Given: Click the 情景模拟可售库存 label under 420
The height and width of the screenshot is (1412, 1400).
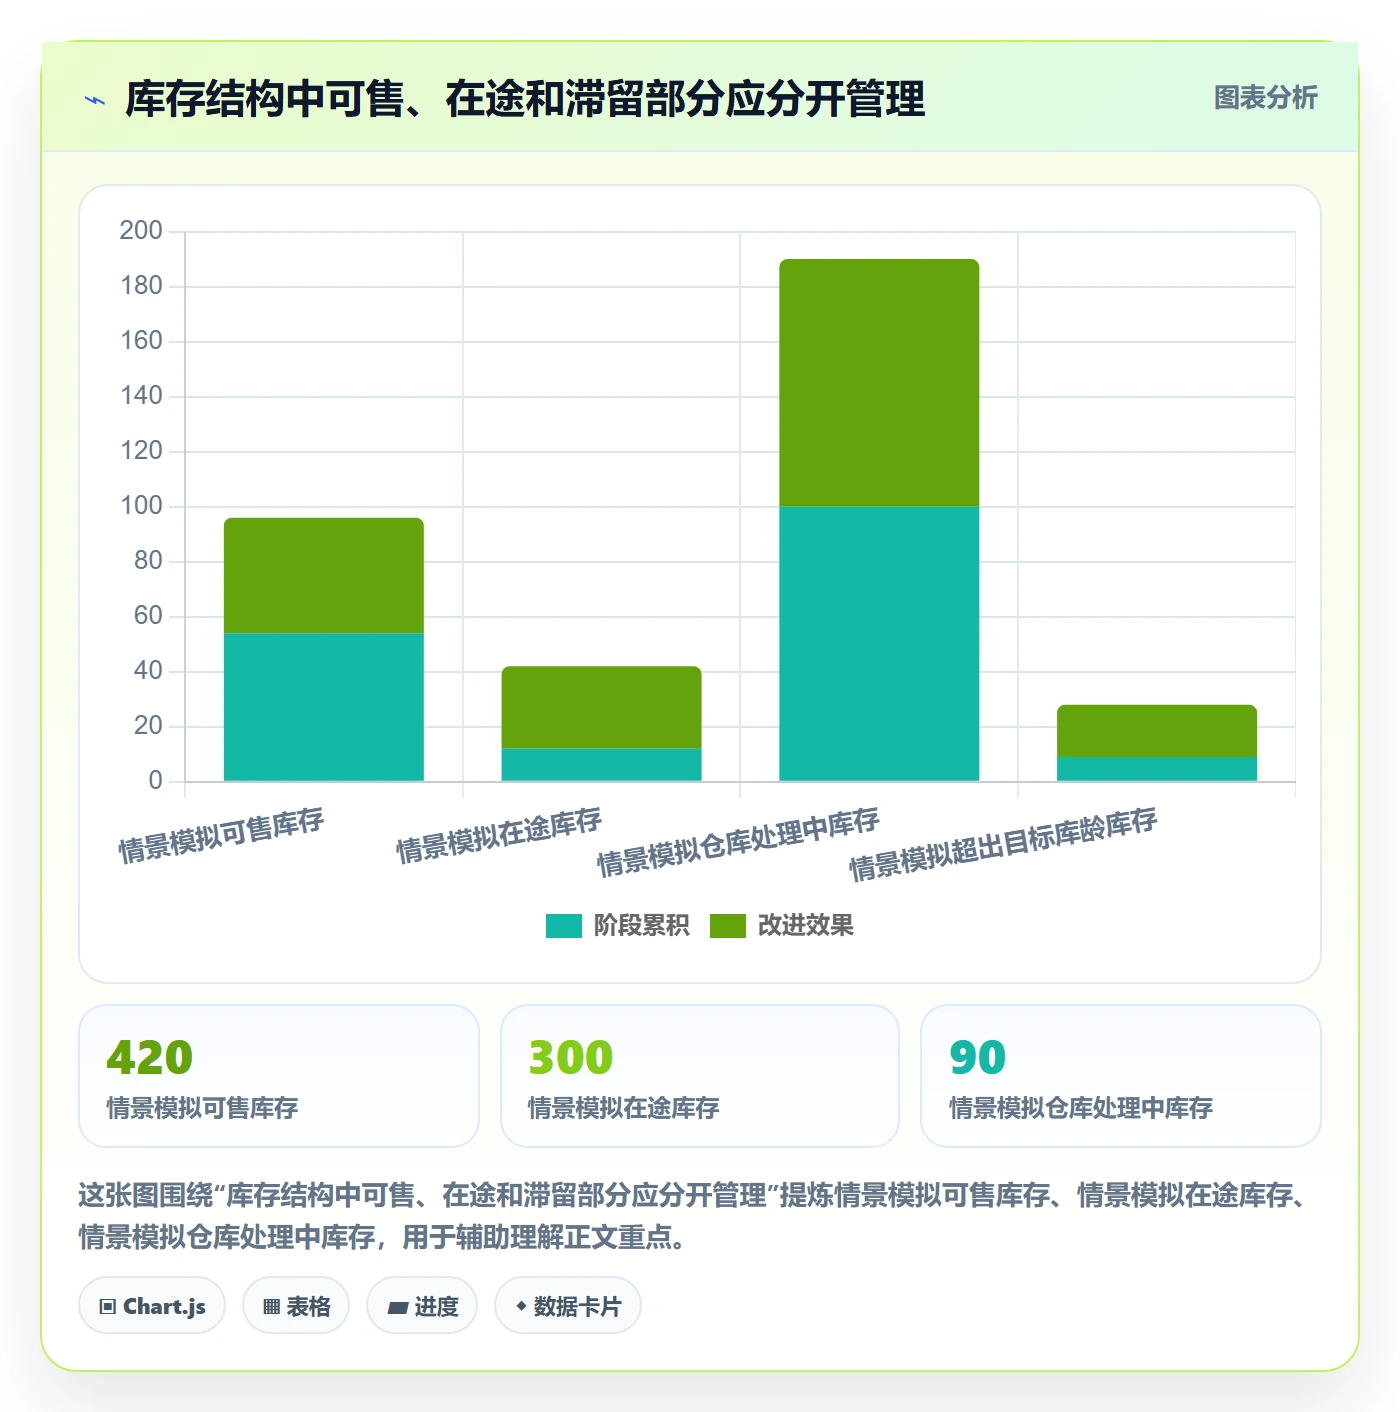Looking at the screenshot, I should tap(203, 1108).
